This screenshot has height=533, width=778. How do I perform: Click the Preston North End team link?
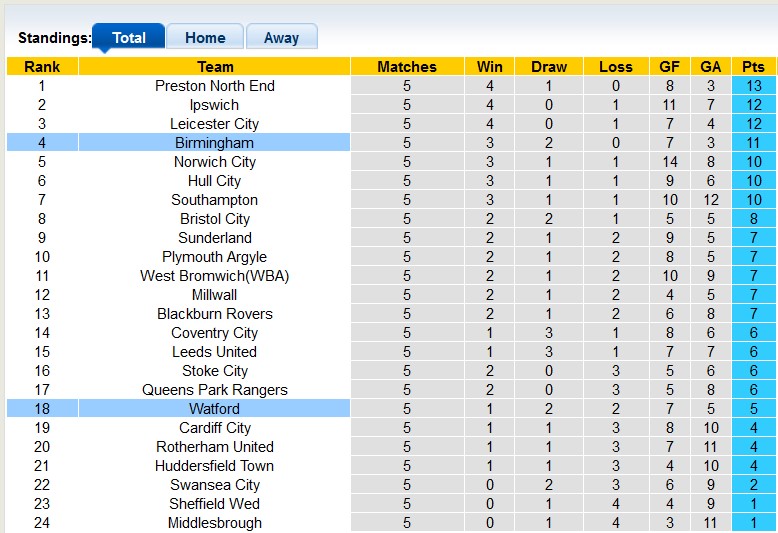[214, 86]
